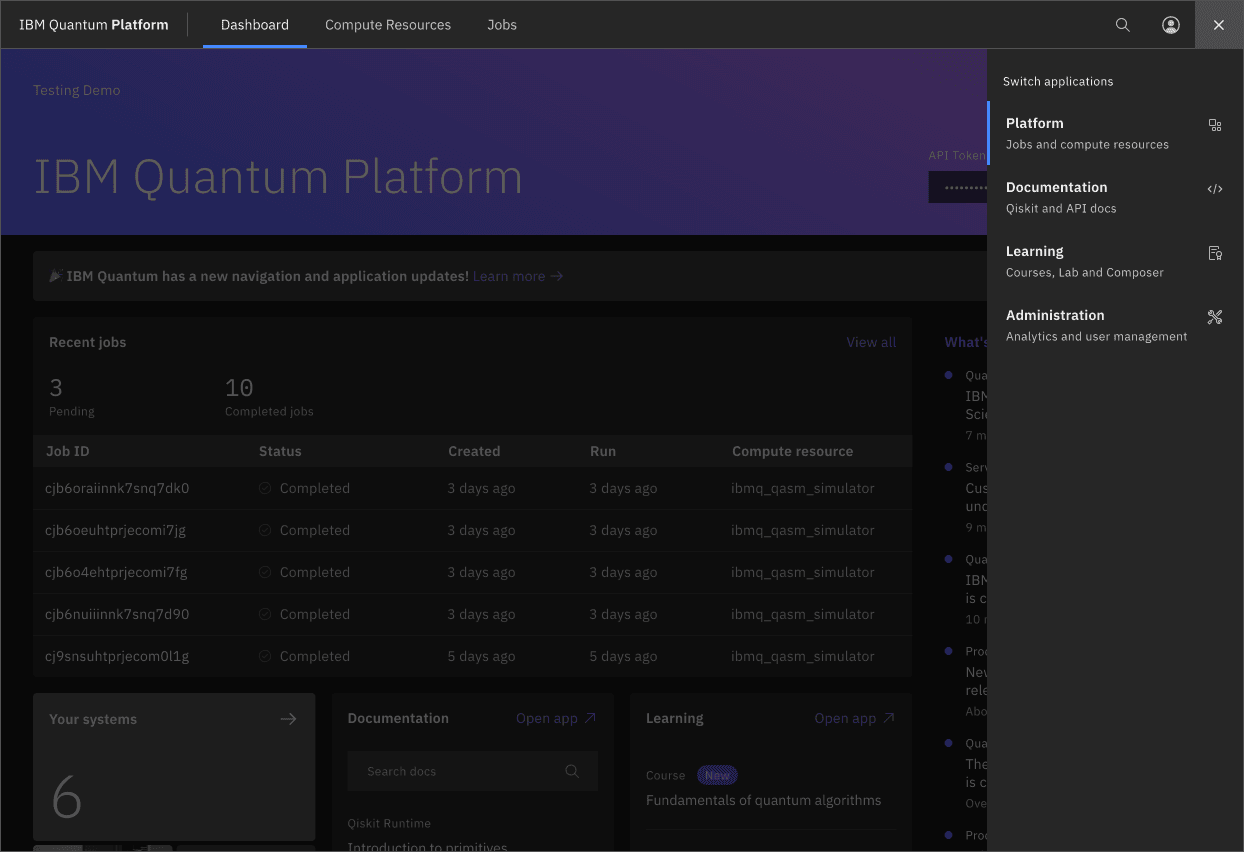Open job cjb6oraiinnk7snq7dk0
This screenshot has width=1244, height=852.
pos(117,488)
